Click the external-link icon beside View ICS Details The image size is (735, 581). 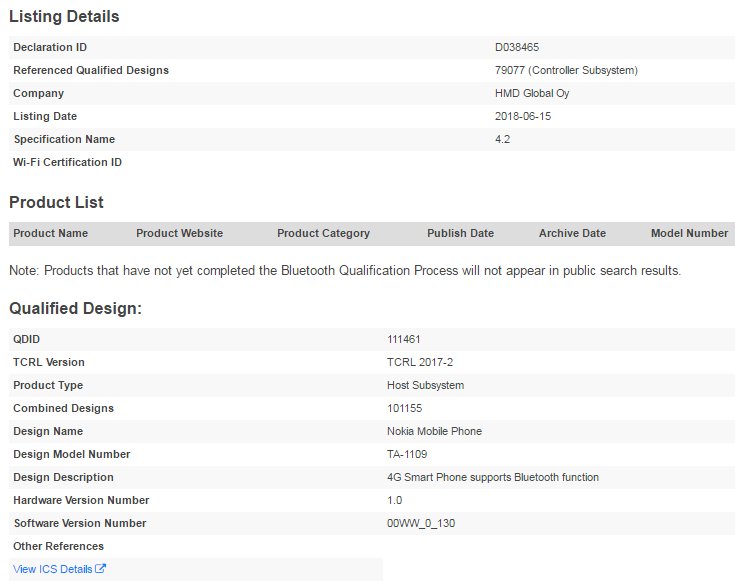pyautogui.click(x=100, y=568)
